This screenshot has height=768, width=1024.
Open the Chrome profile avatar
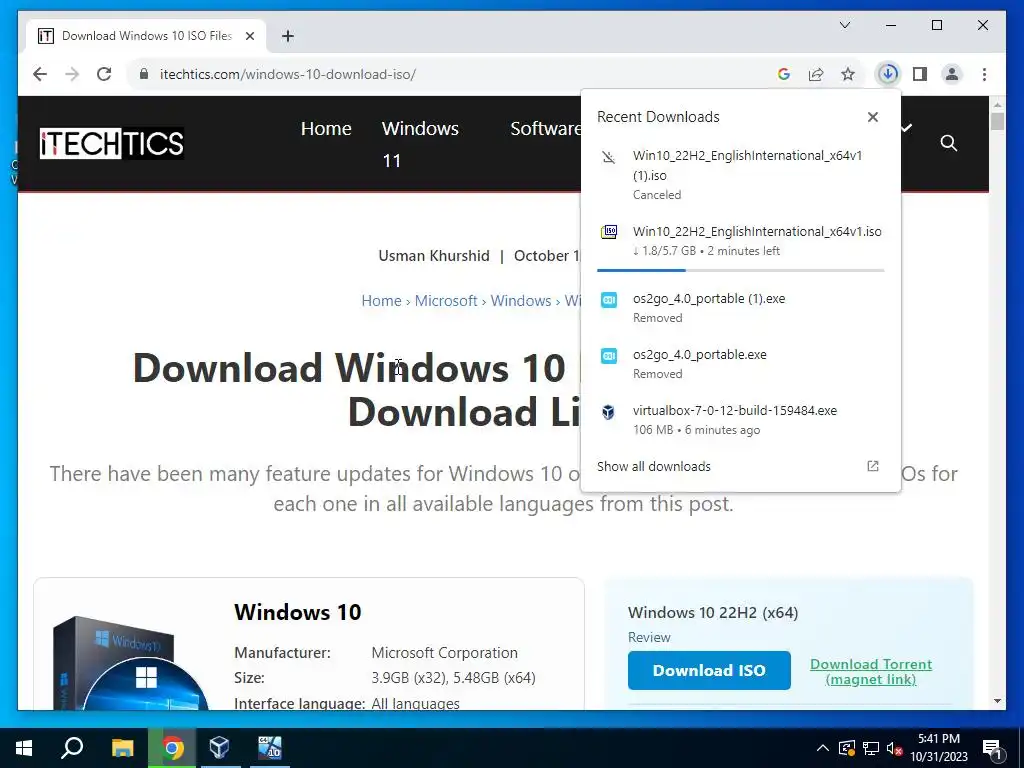pyautogui.click(x=952, y=74)
